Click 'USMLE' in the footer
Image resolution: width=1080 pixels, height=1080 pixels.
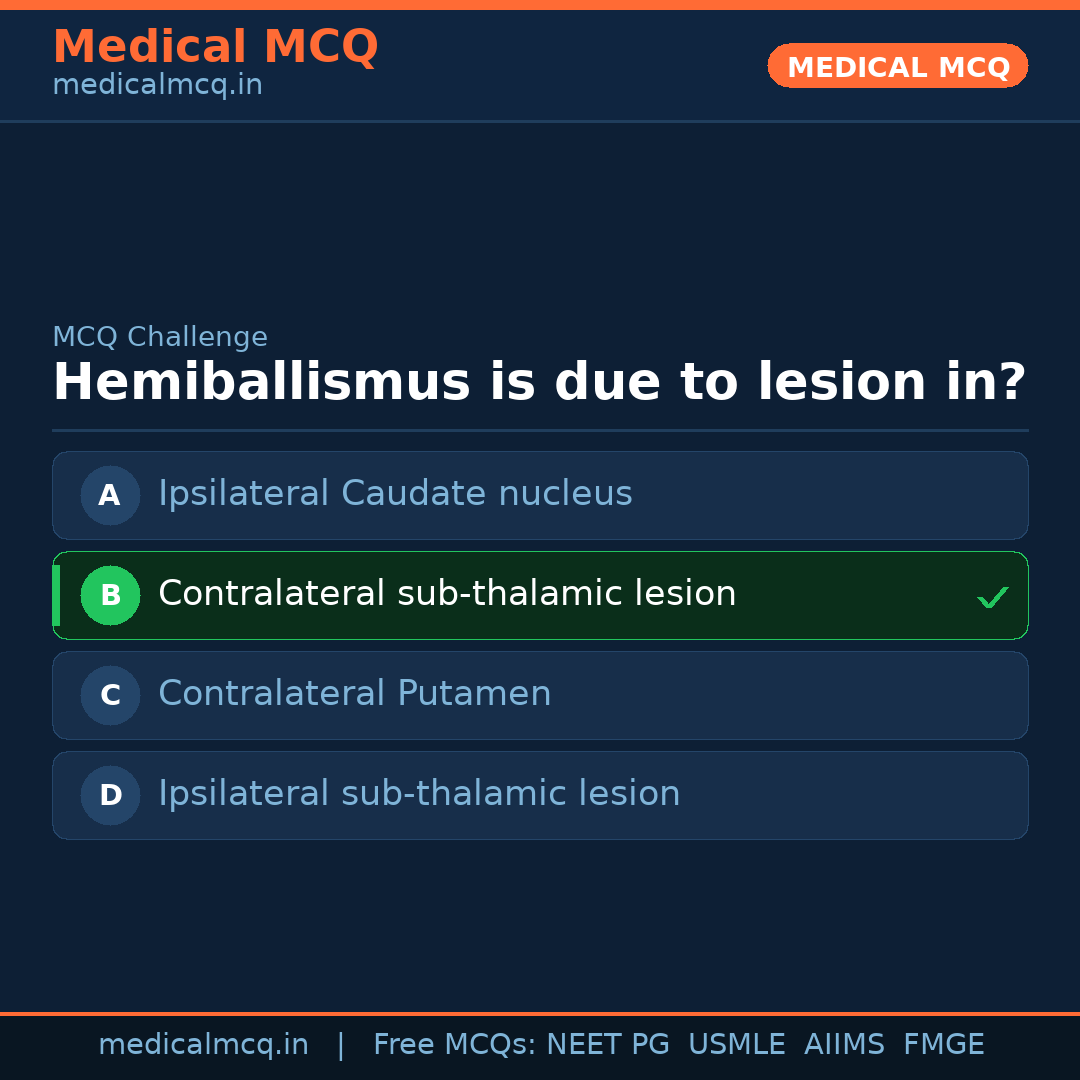736,1045
